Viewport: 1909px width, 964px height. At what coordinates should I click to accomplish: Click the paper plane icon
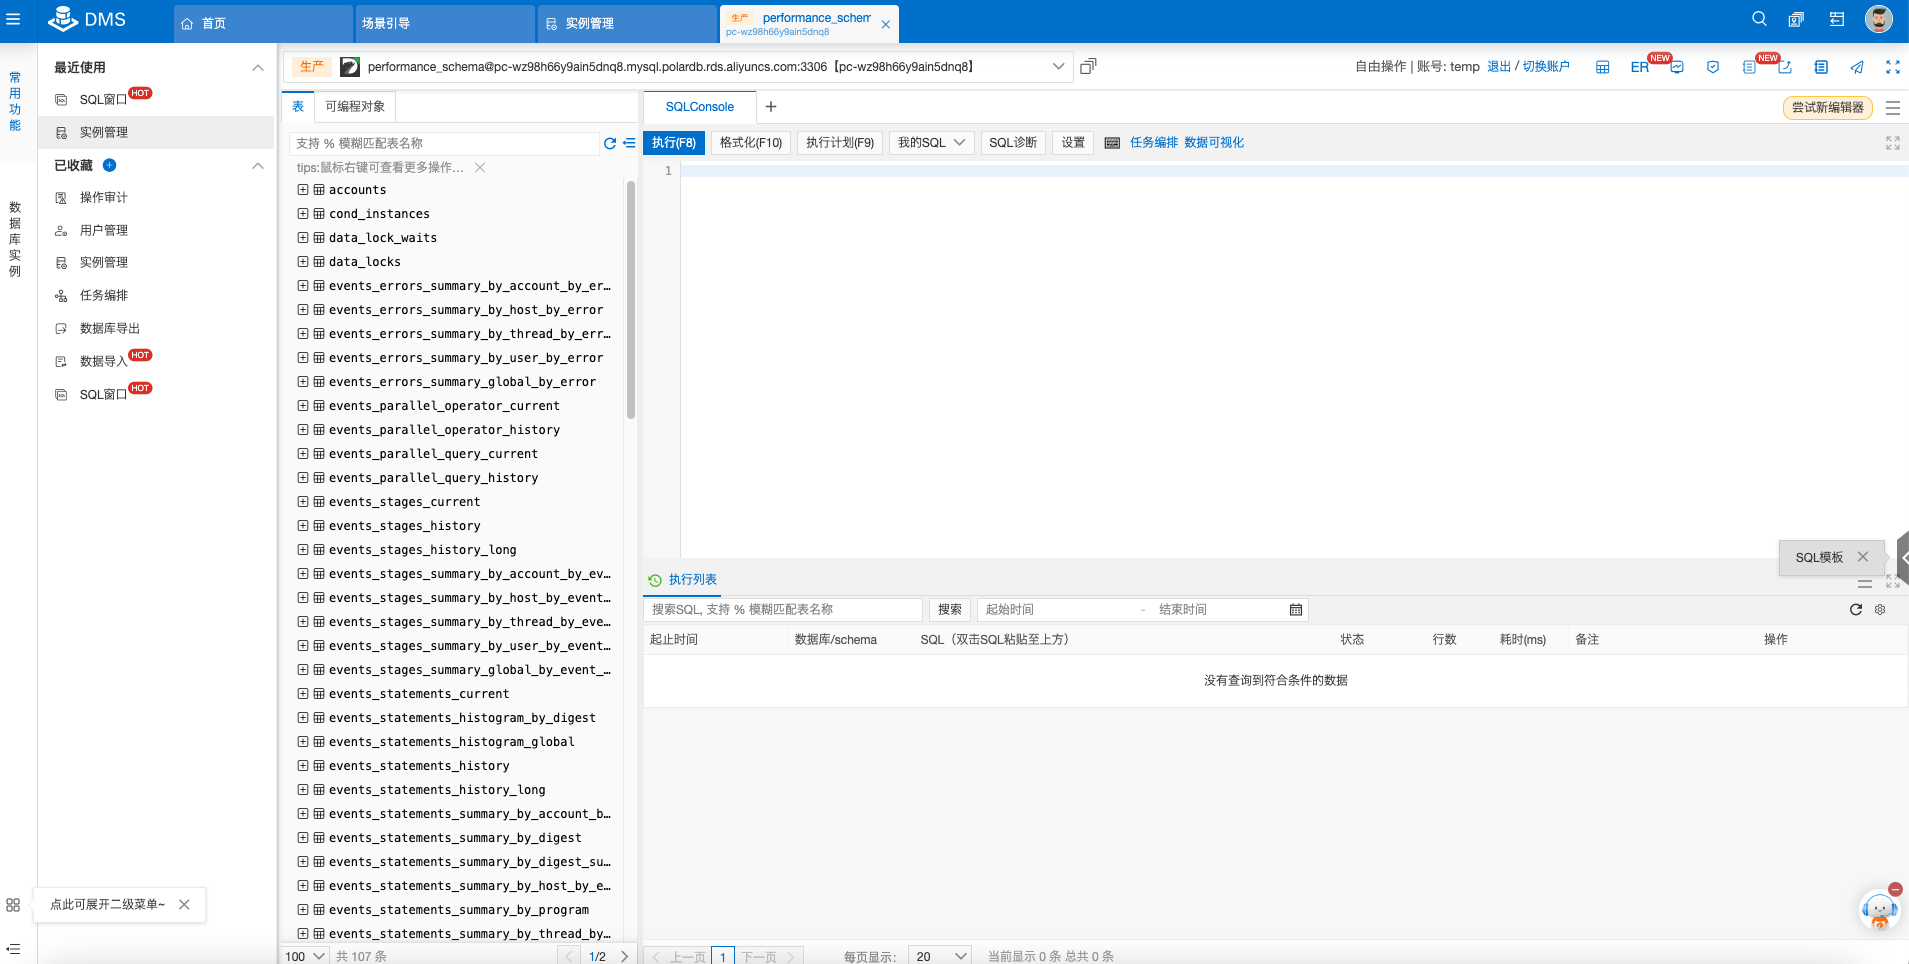(x=1857, y=67)
